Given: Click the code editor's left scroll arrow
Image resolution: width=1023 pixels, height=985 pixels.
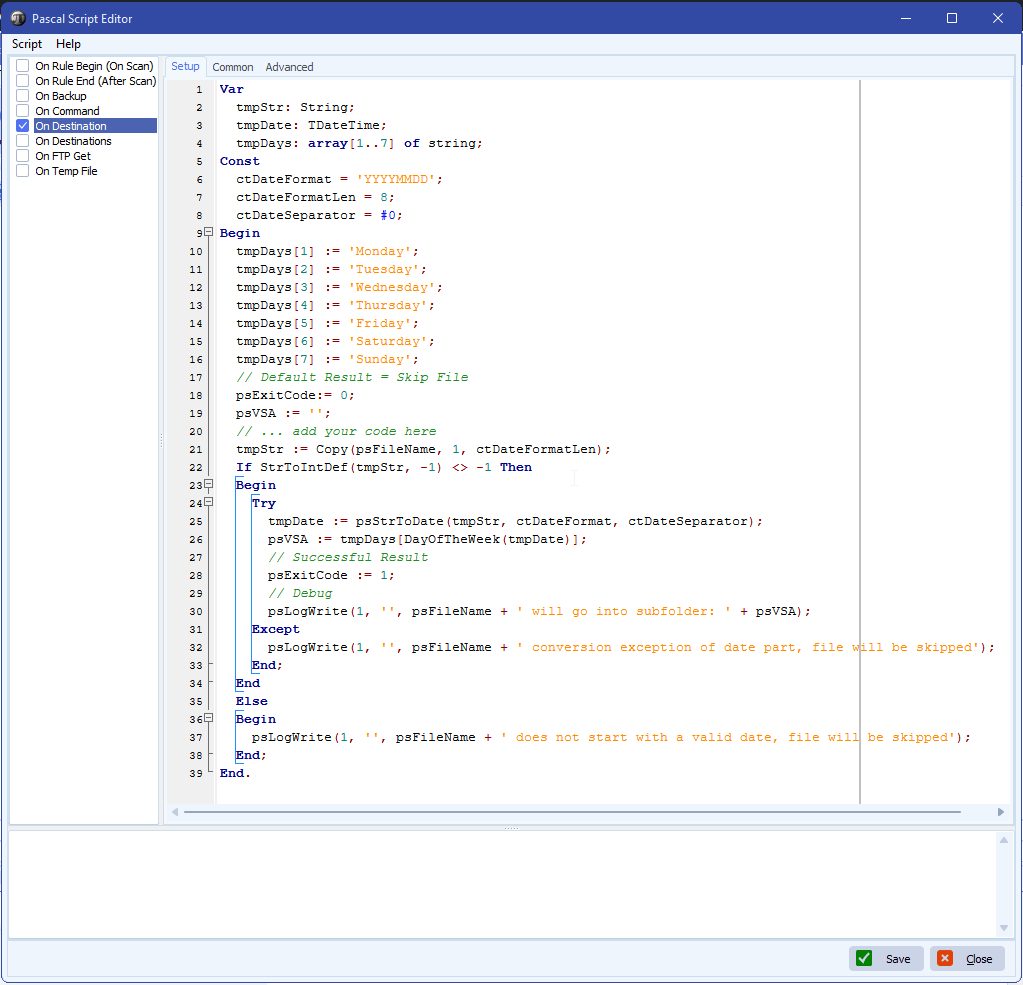Looking at the screenshot, I should tap(176, 812).
